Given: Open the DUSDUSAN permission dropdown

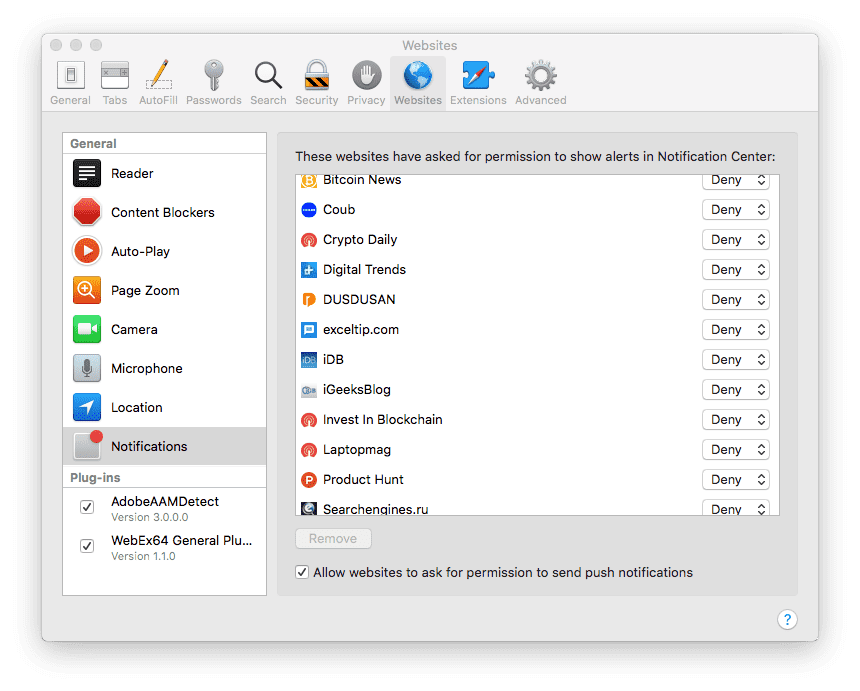Looking at the screenshot, I should tap(735, 299).
